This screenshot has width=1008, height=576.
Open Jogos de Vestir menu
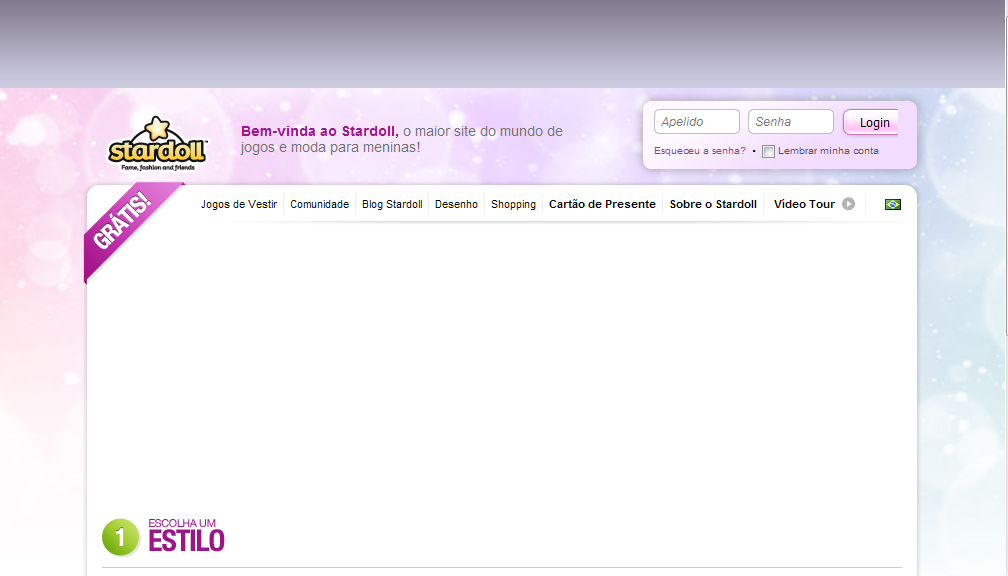tap(238, 204)
